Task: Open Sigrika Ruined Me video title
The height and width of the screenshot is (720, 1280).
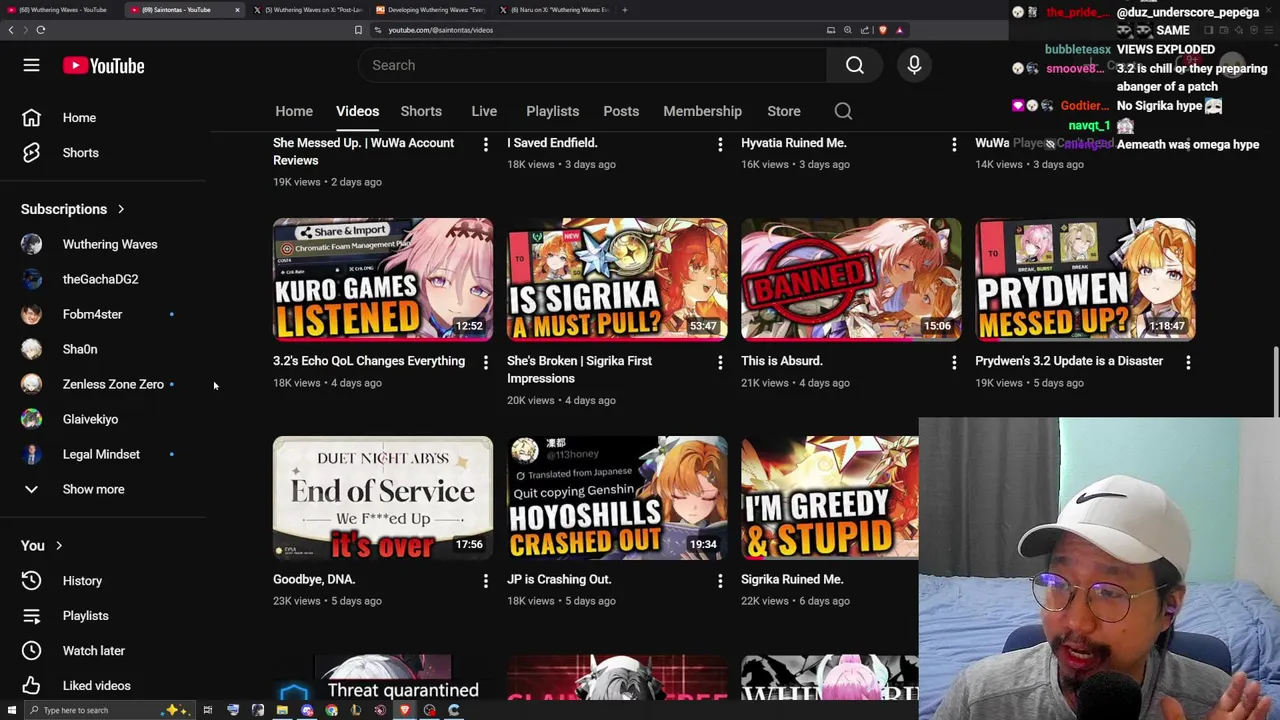Action: (792, 580)
